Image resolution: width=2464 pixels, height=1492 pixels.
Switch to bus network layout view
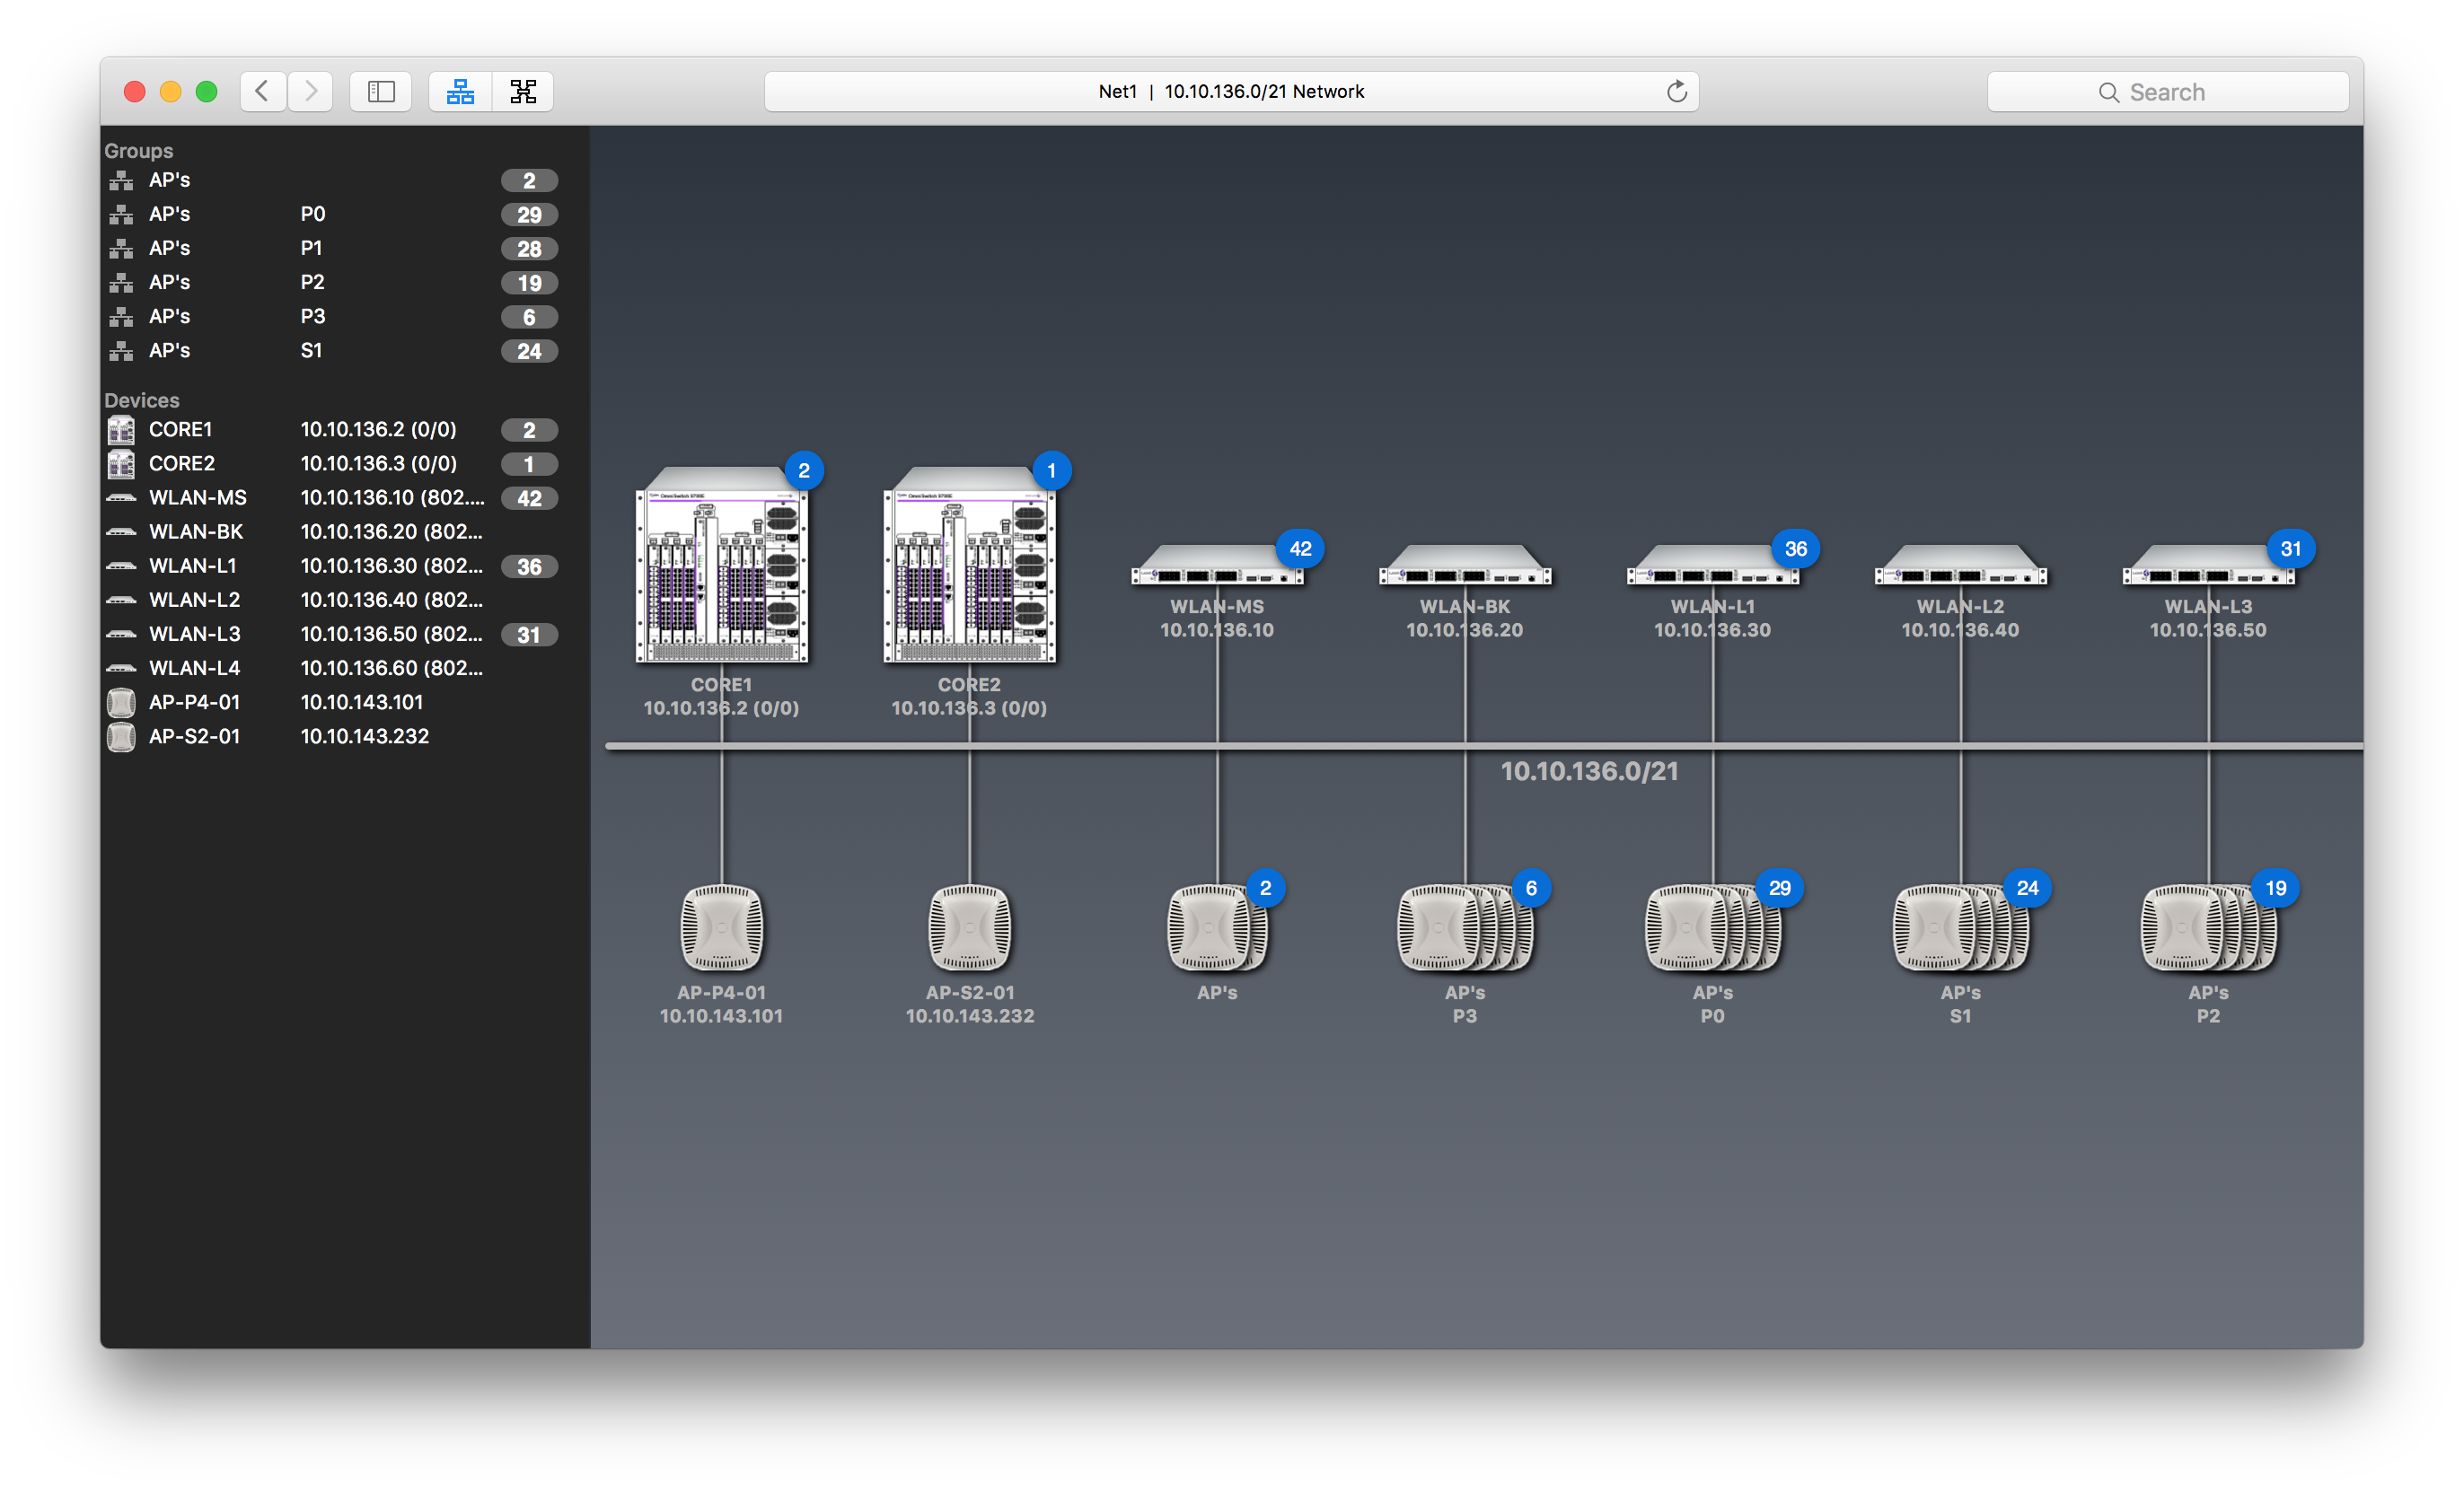[460, 91]
